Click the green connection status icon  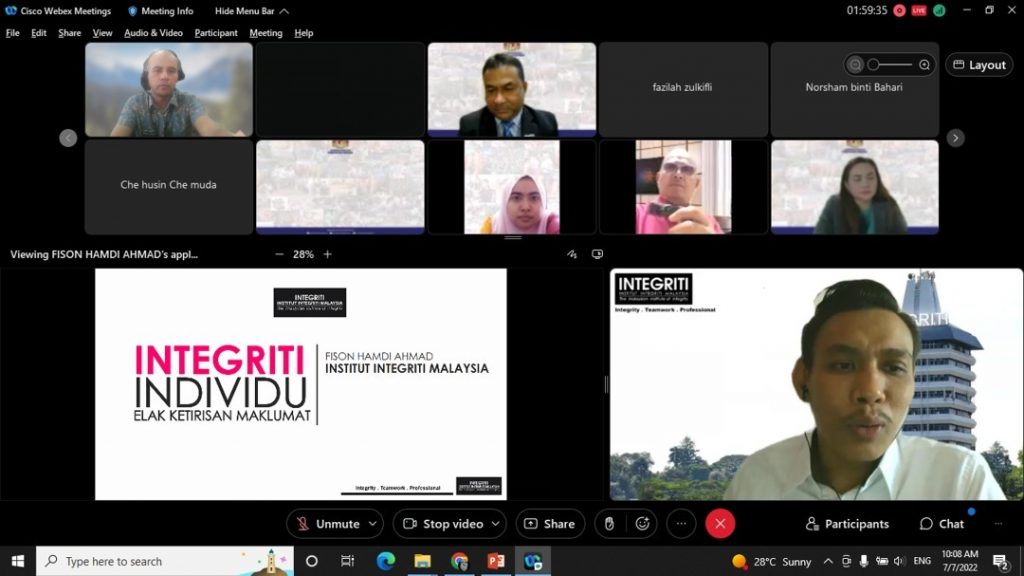(x=939, y=10)
